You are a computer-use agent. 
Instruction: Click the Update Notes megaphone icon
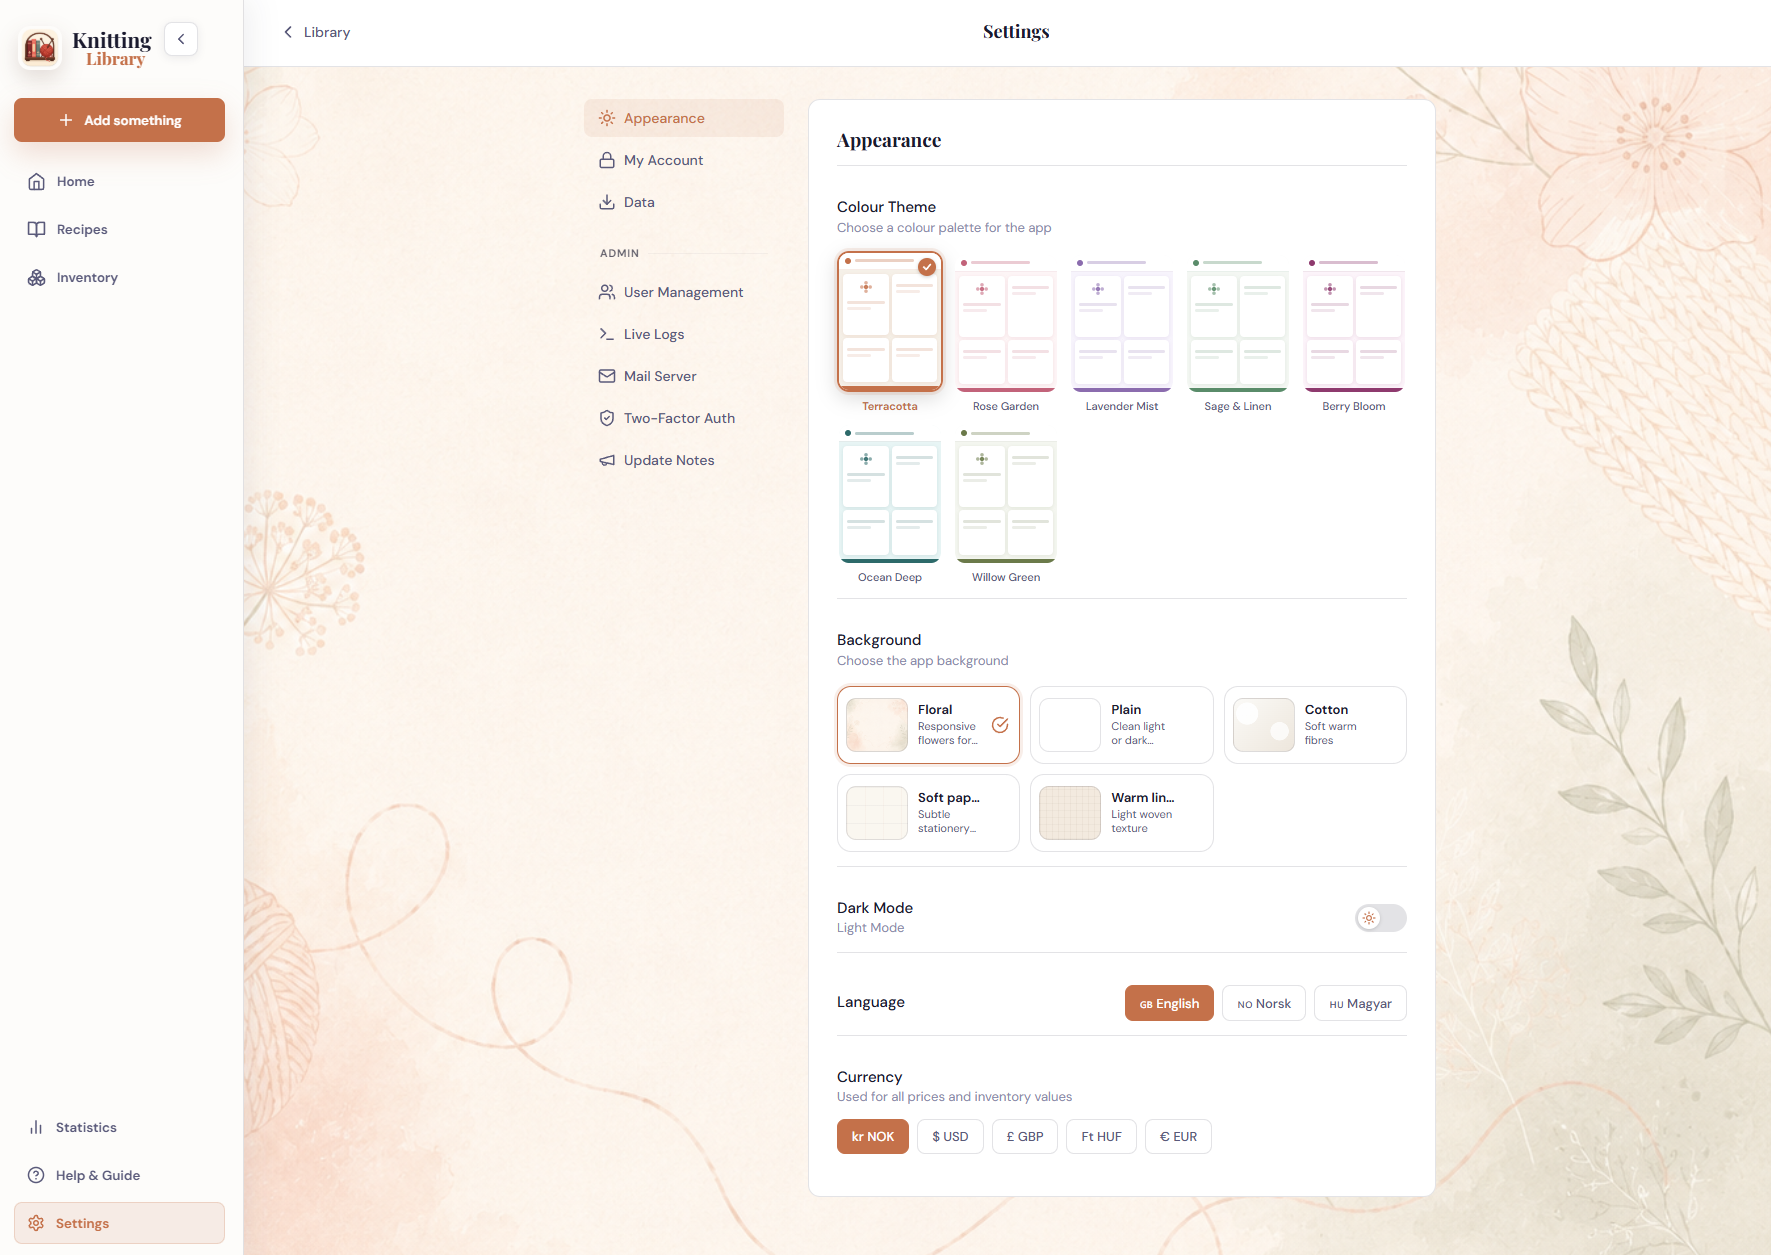607,460
